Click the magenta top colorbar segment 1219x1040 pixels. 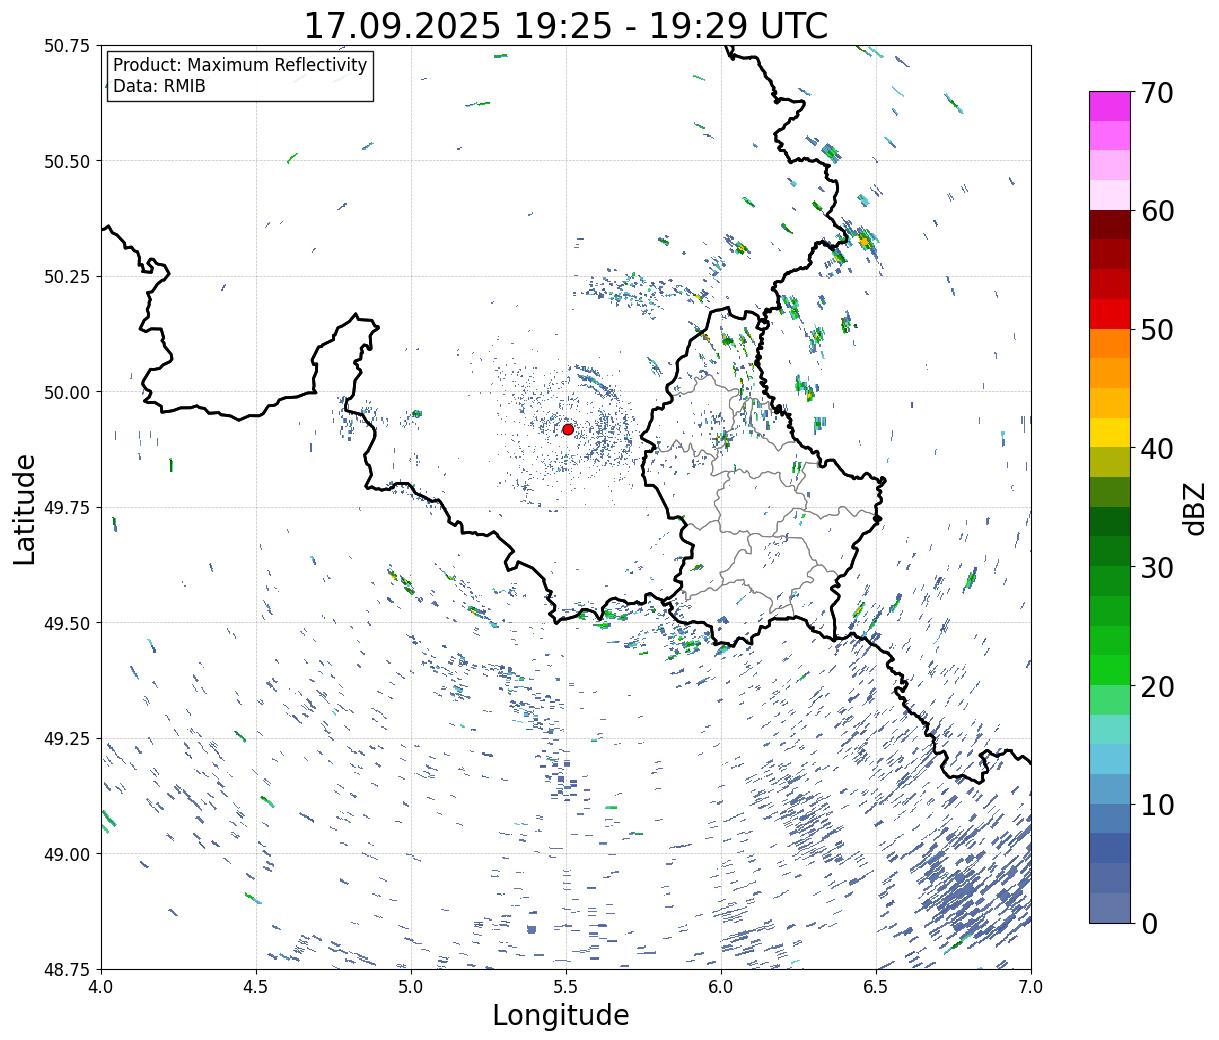[x=1110, y=106]
